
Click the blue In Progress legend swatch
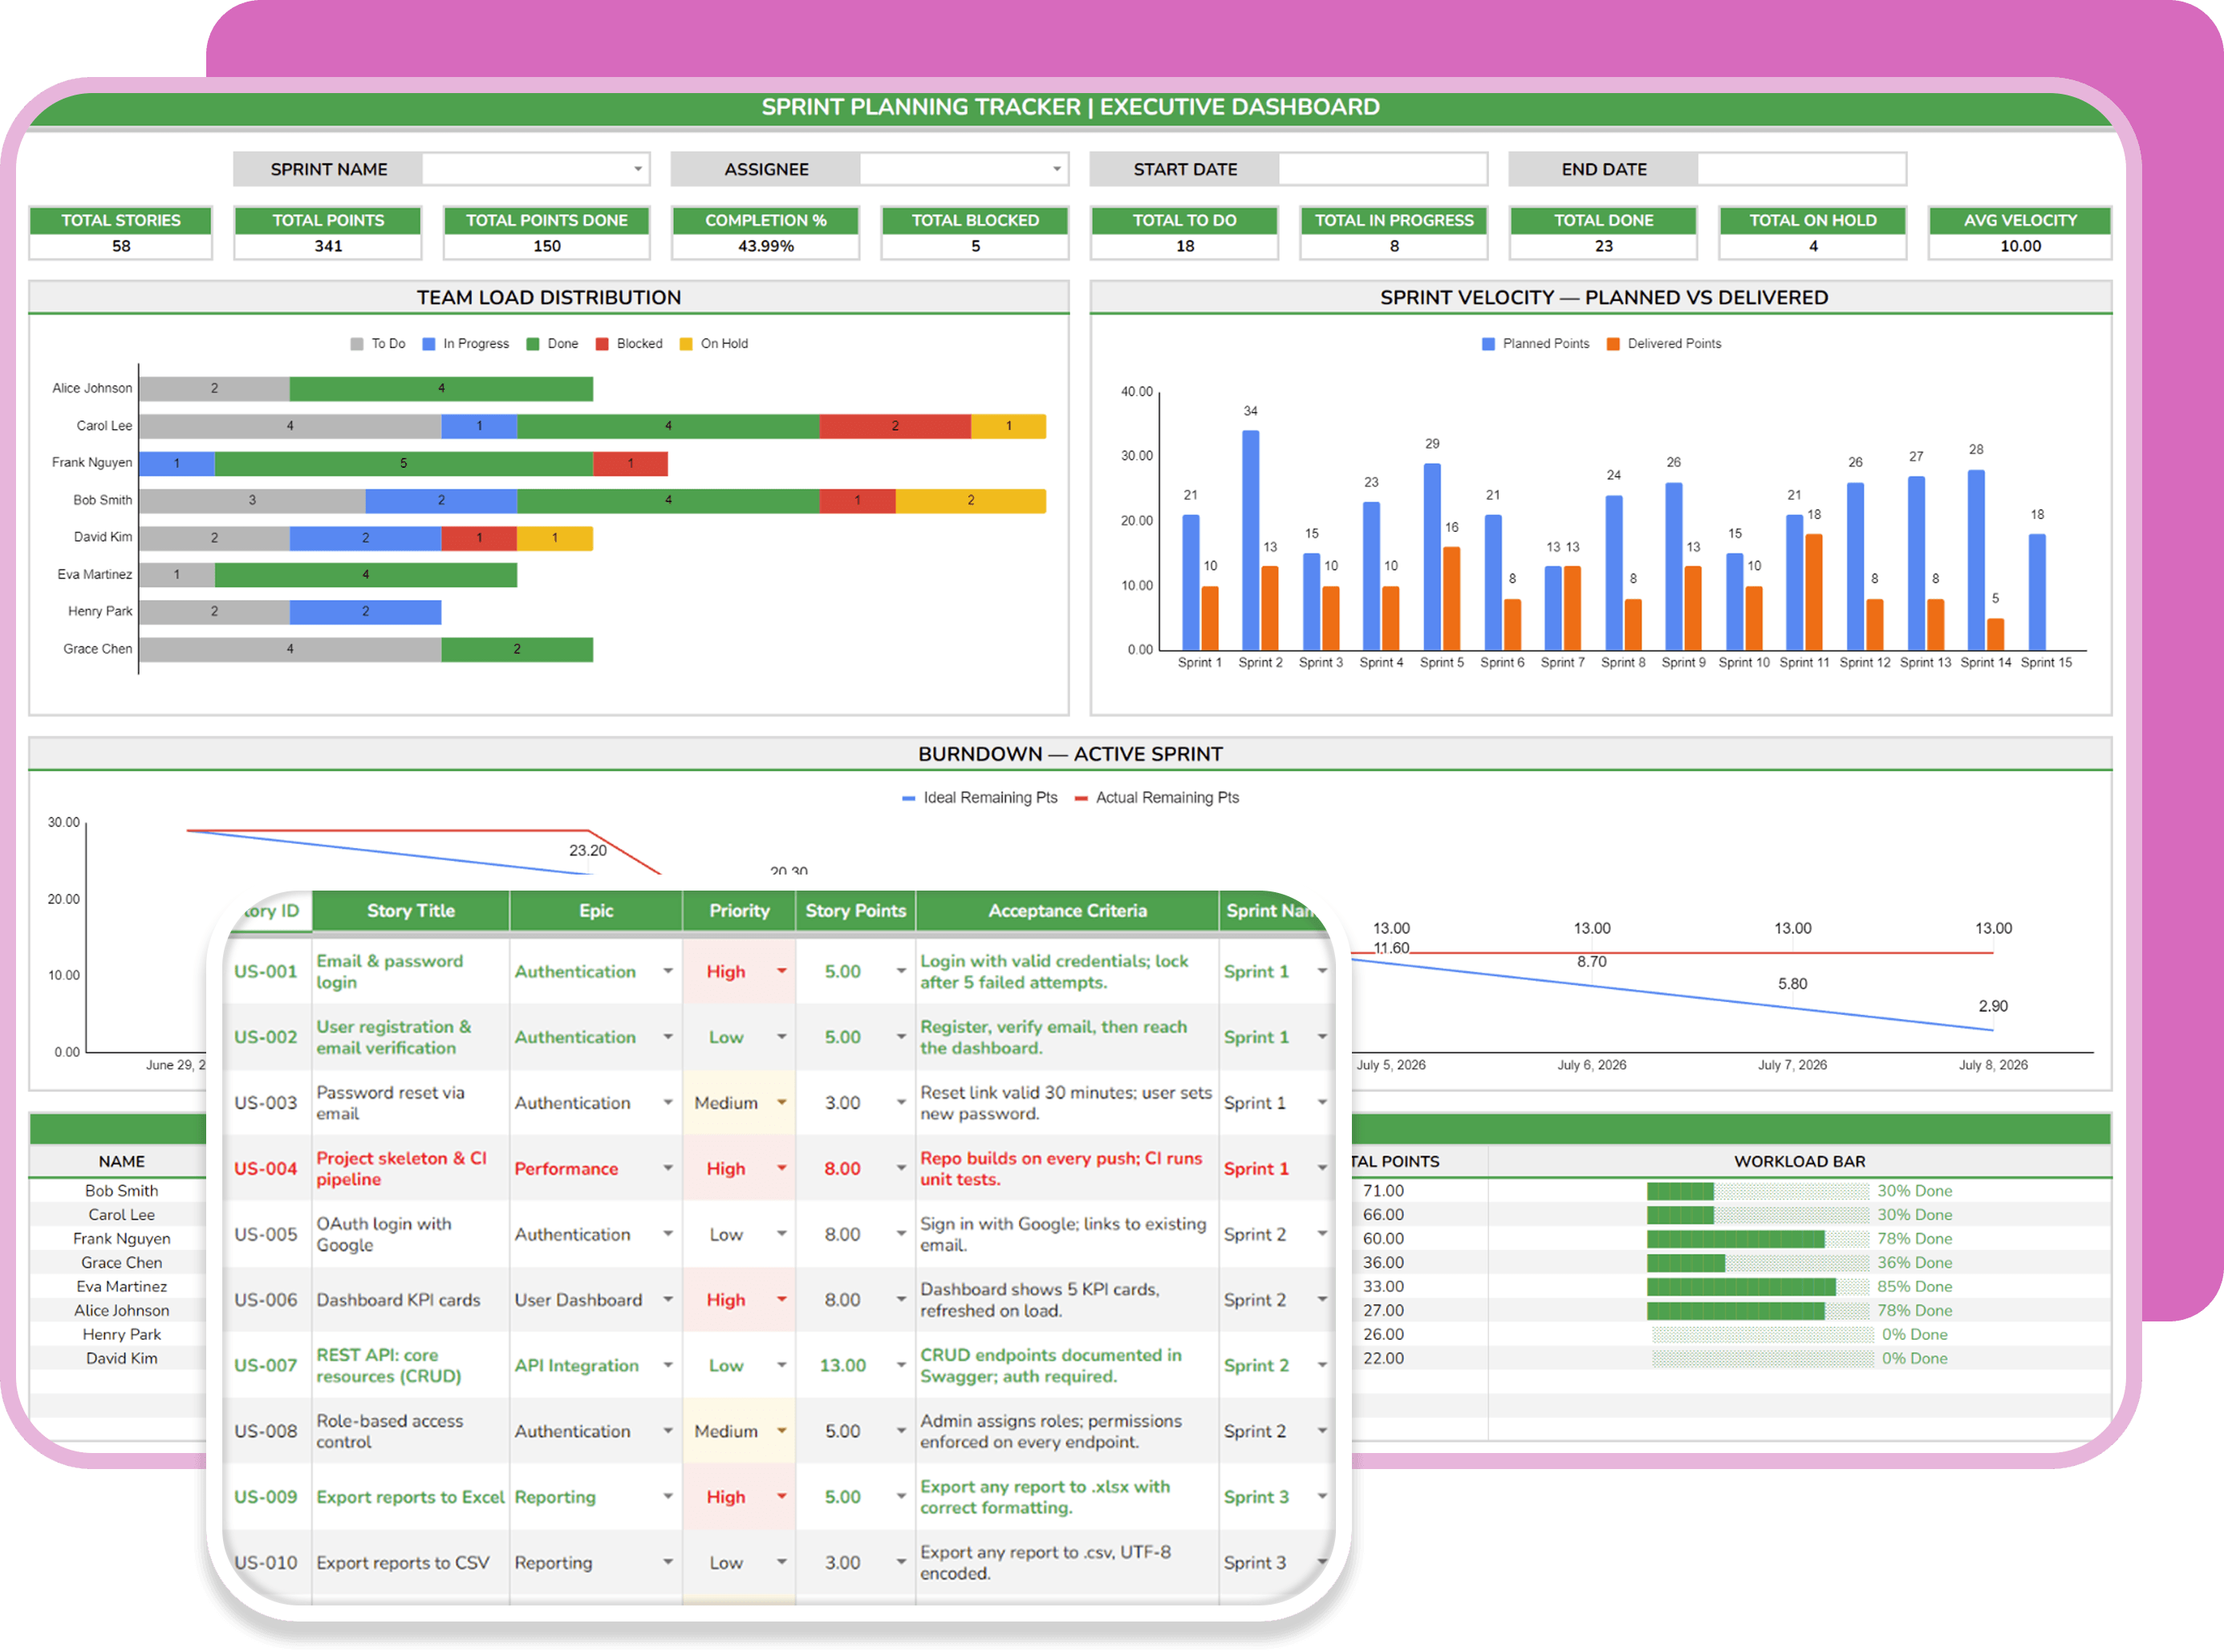point(429,344)
